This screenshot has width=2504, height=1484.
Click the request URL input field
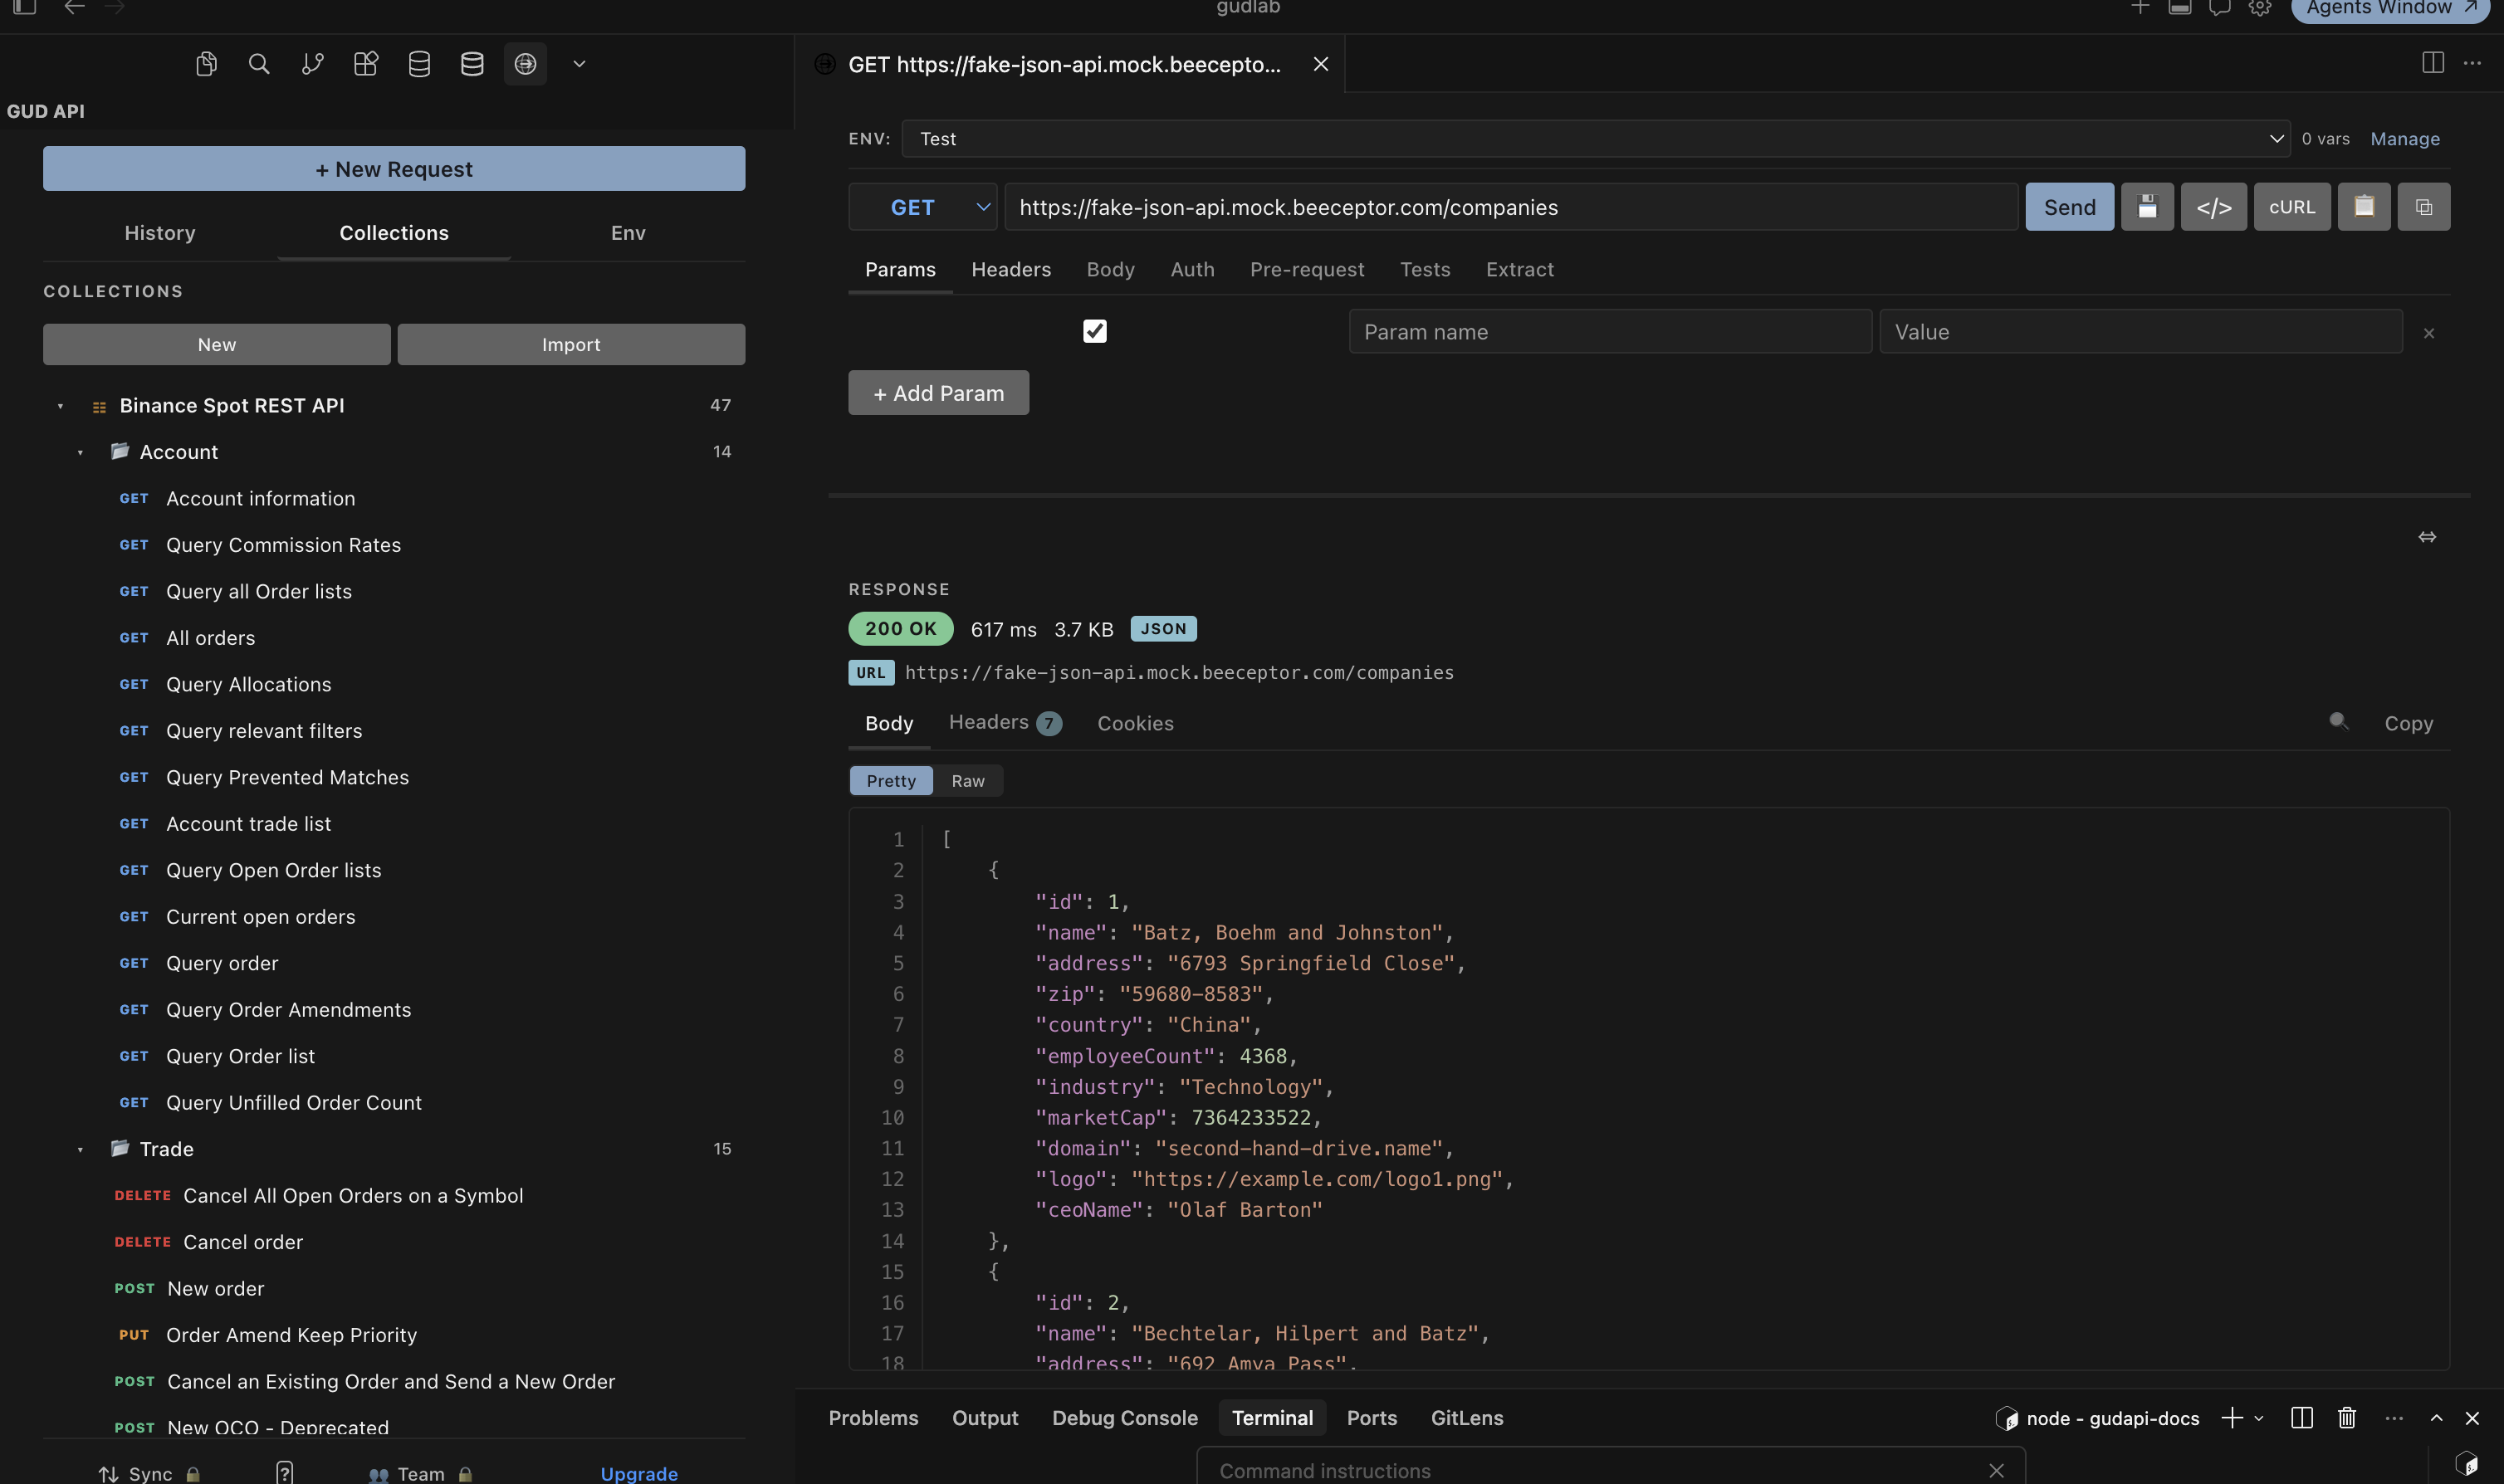tap(1511, 207)
